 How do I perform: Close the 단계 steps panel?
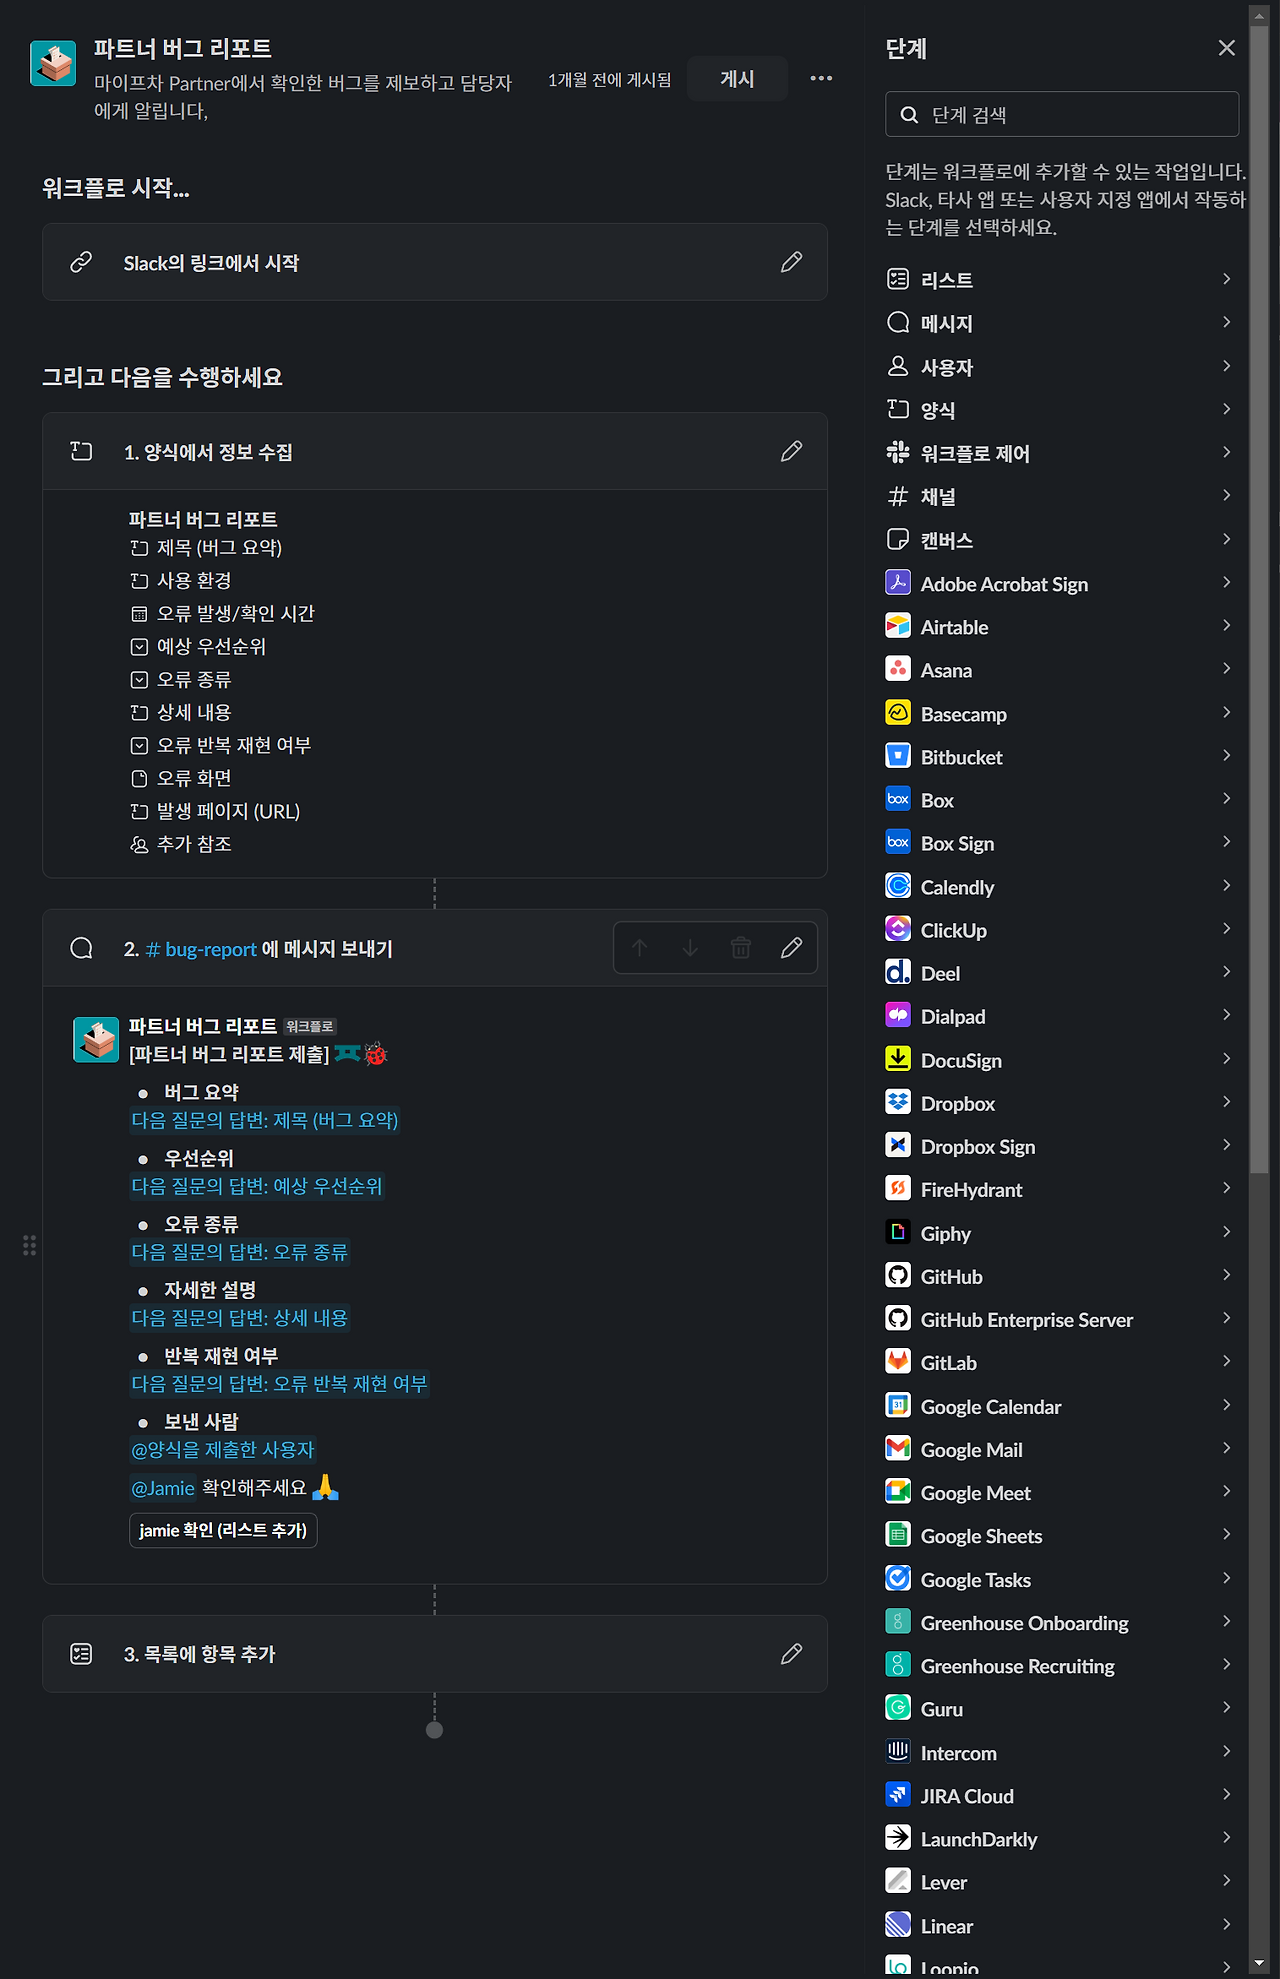(x=1227, y=48)
